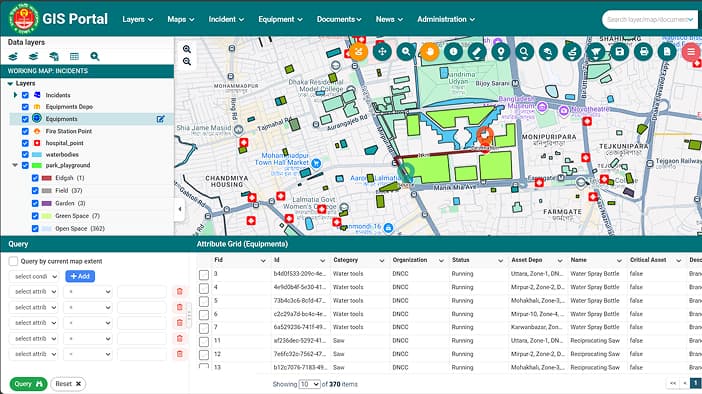
Task: Click the search icon in Data layers toolbar
Action: pos(94,56)
